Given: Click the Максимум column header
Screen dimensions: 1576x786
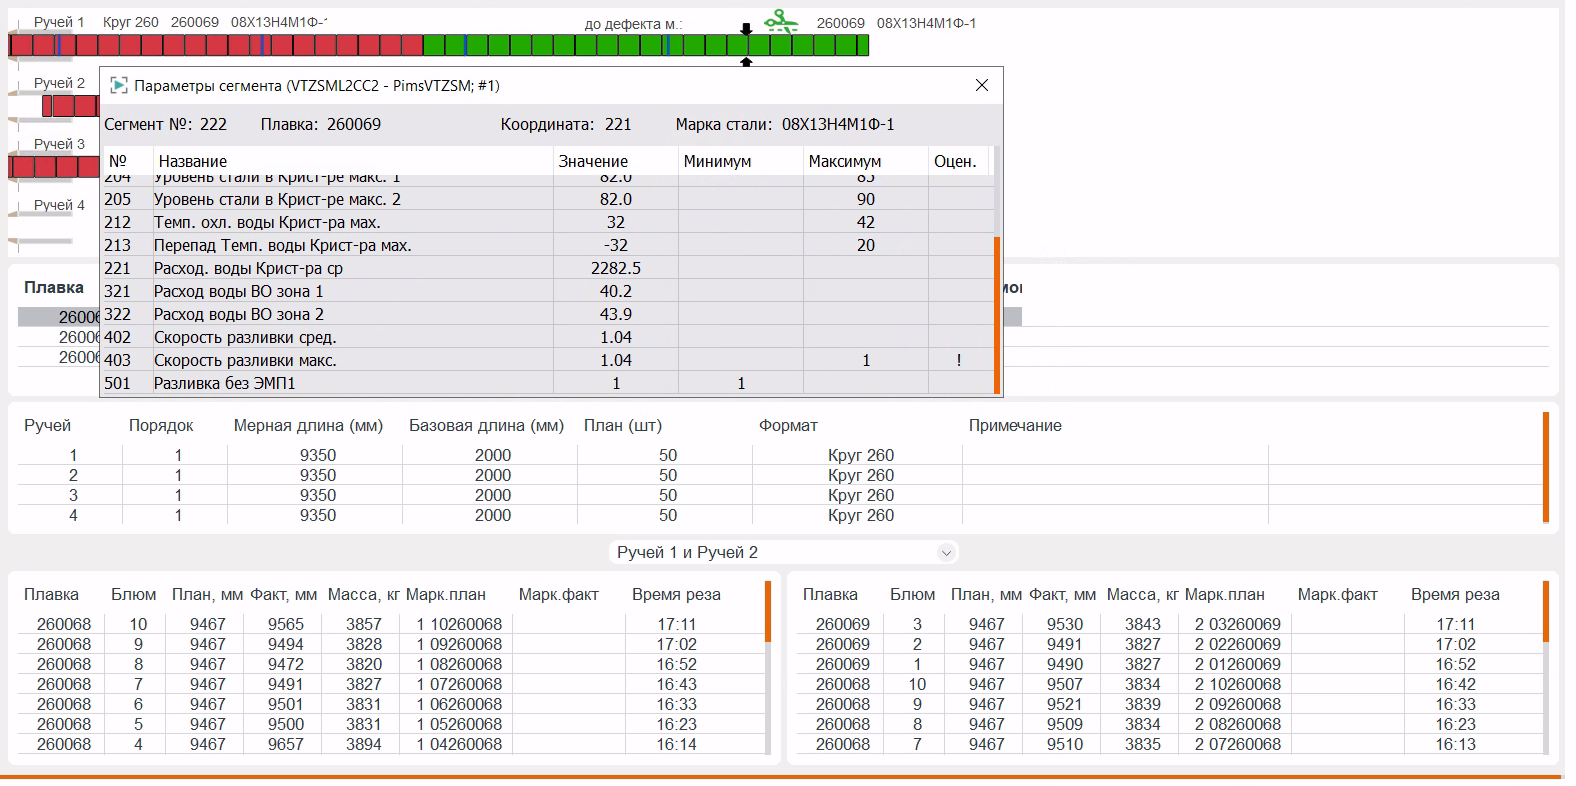Looking at the screenshot, I should point(844,161).
